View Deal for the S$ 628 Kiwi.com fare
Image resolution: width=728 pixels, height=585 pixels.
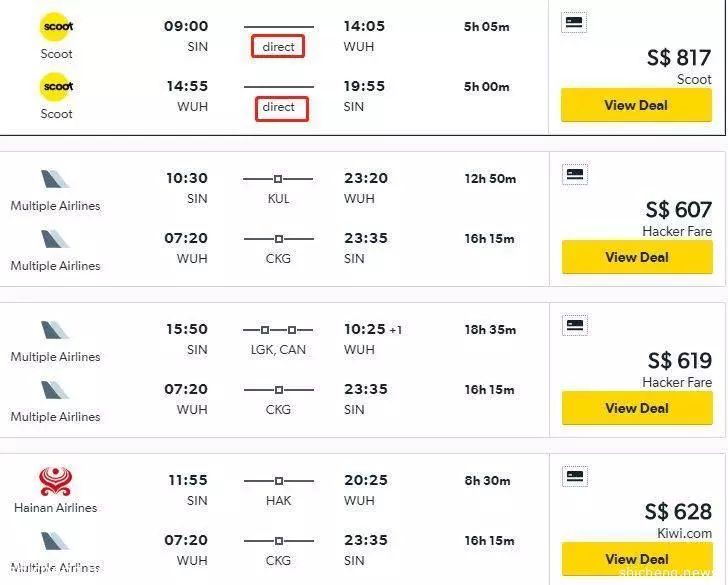(x=637, y=559)
